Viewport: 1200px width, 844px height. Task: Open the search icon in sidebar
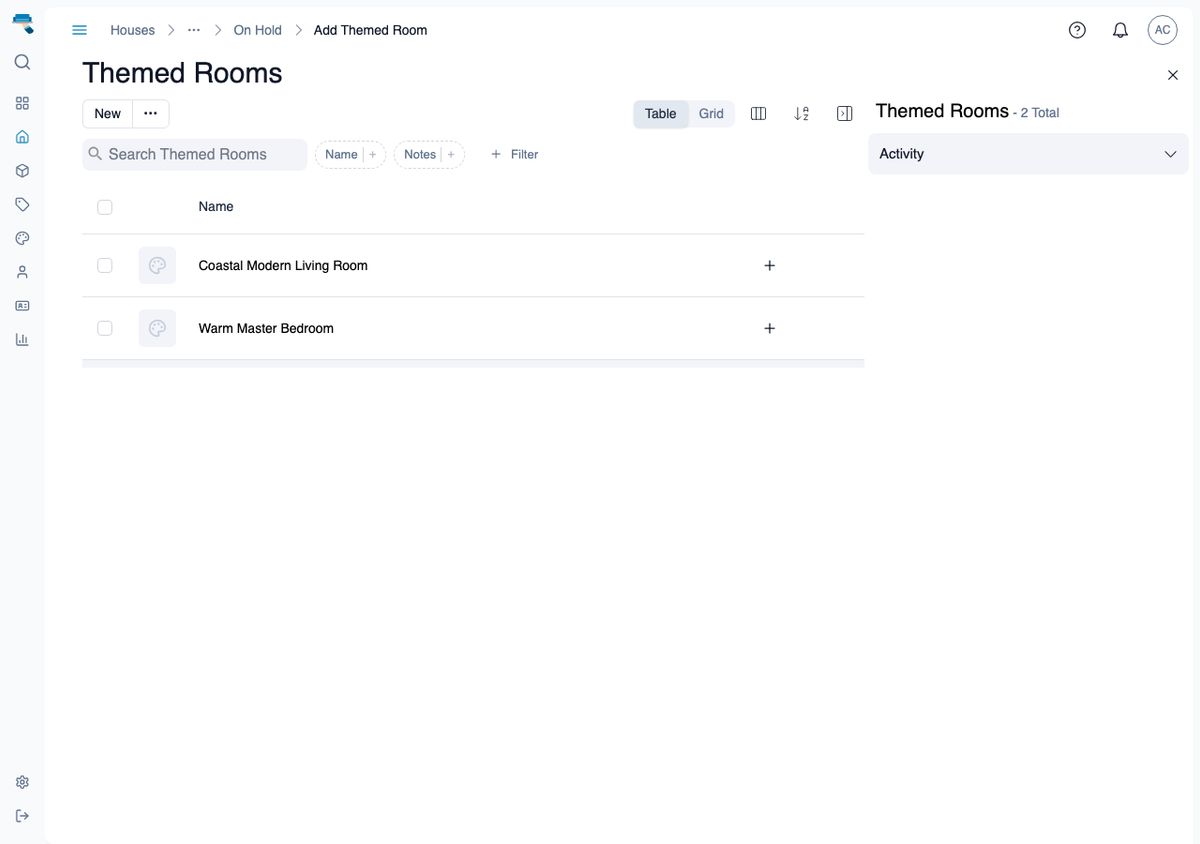[22, 62]
